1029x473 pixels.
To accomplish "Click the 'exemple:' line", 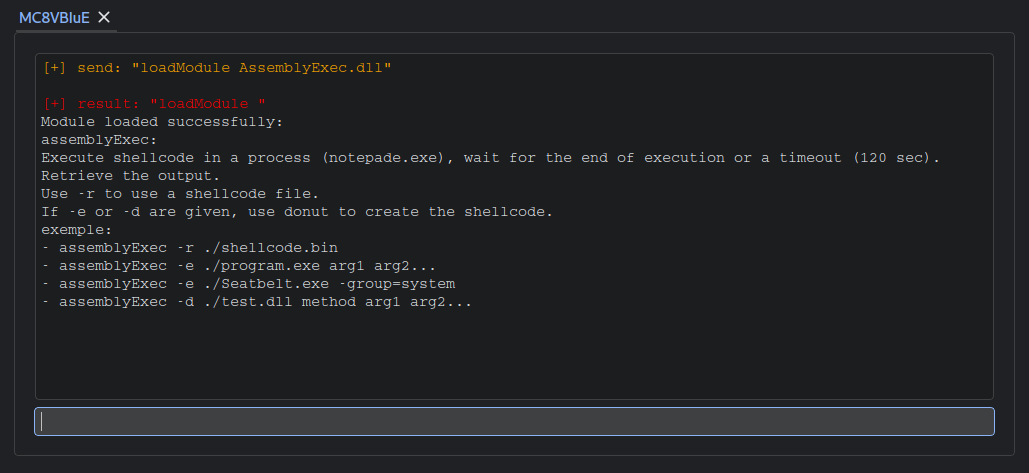I will click(77, 230).
